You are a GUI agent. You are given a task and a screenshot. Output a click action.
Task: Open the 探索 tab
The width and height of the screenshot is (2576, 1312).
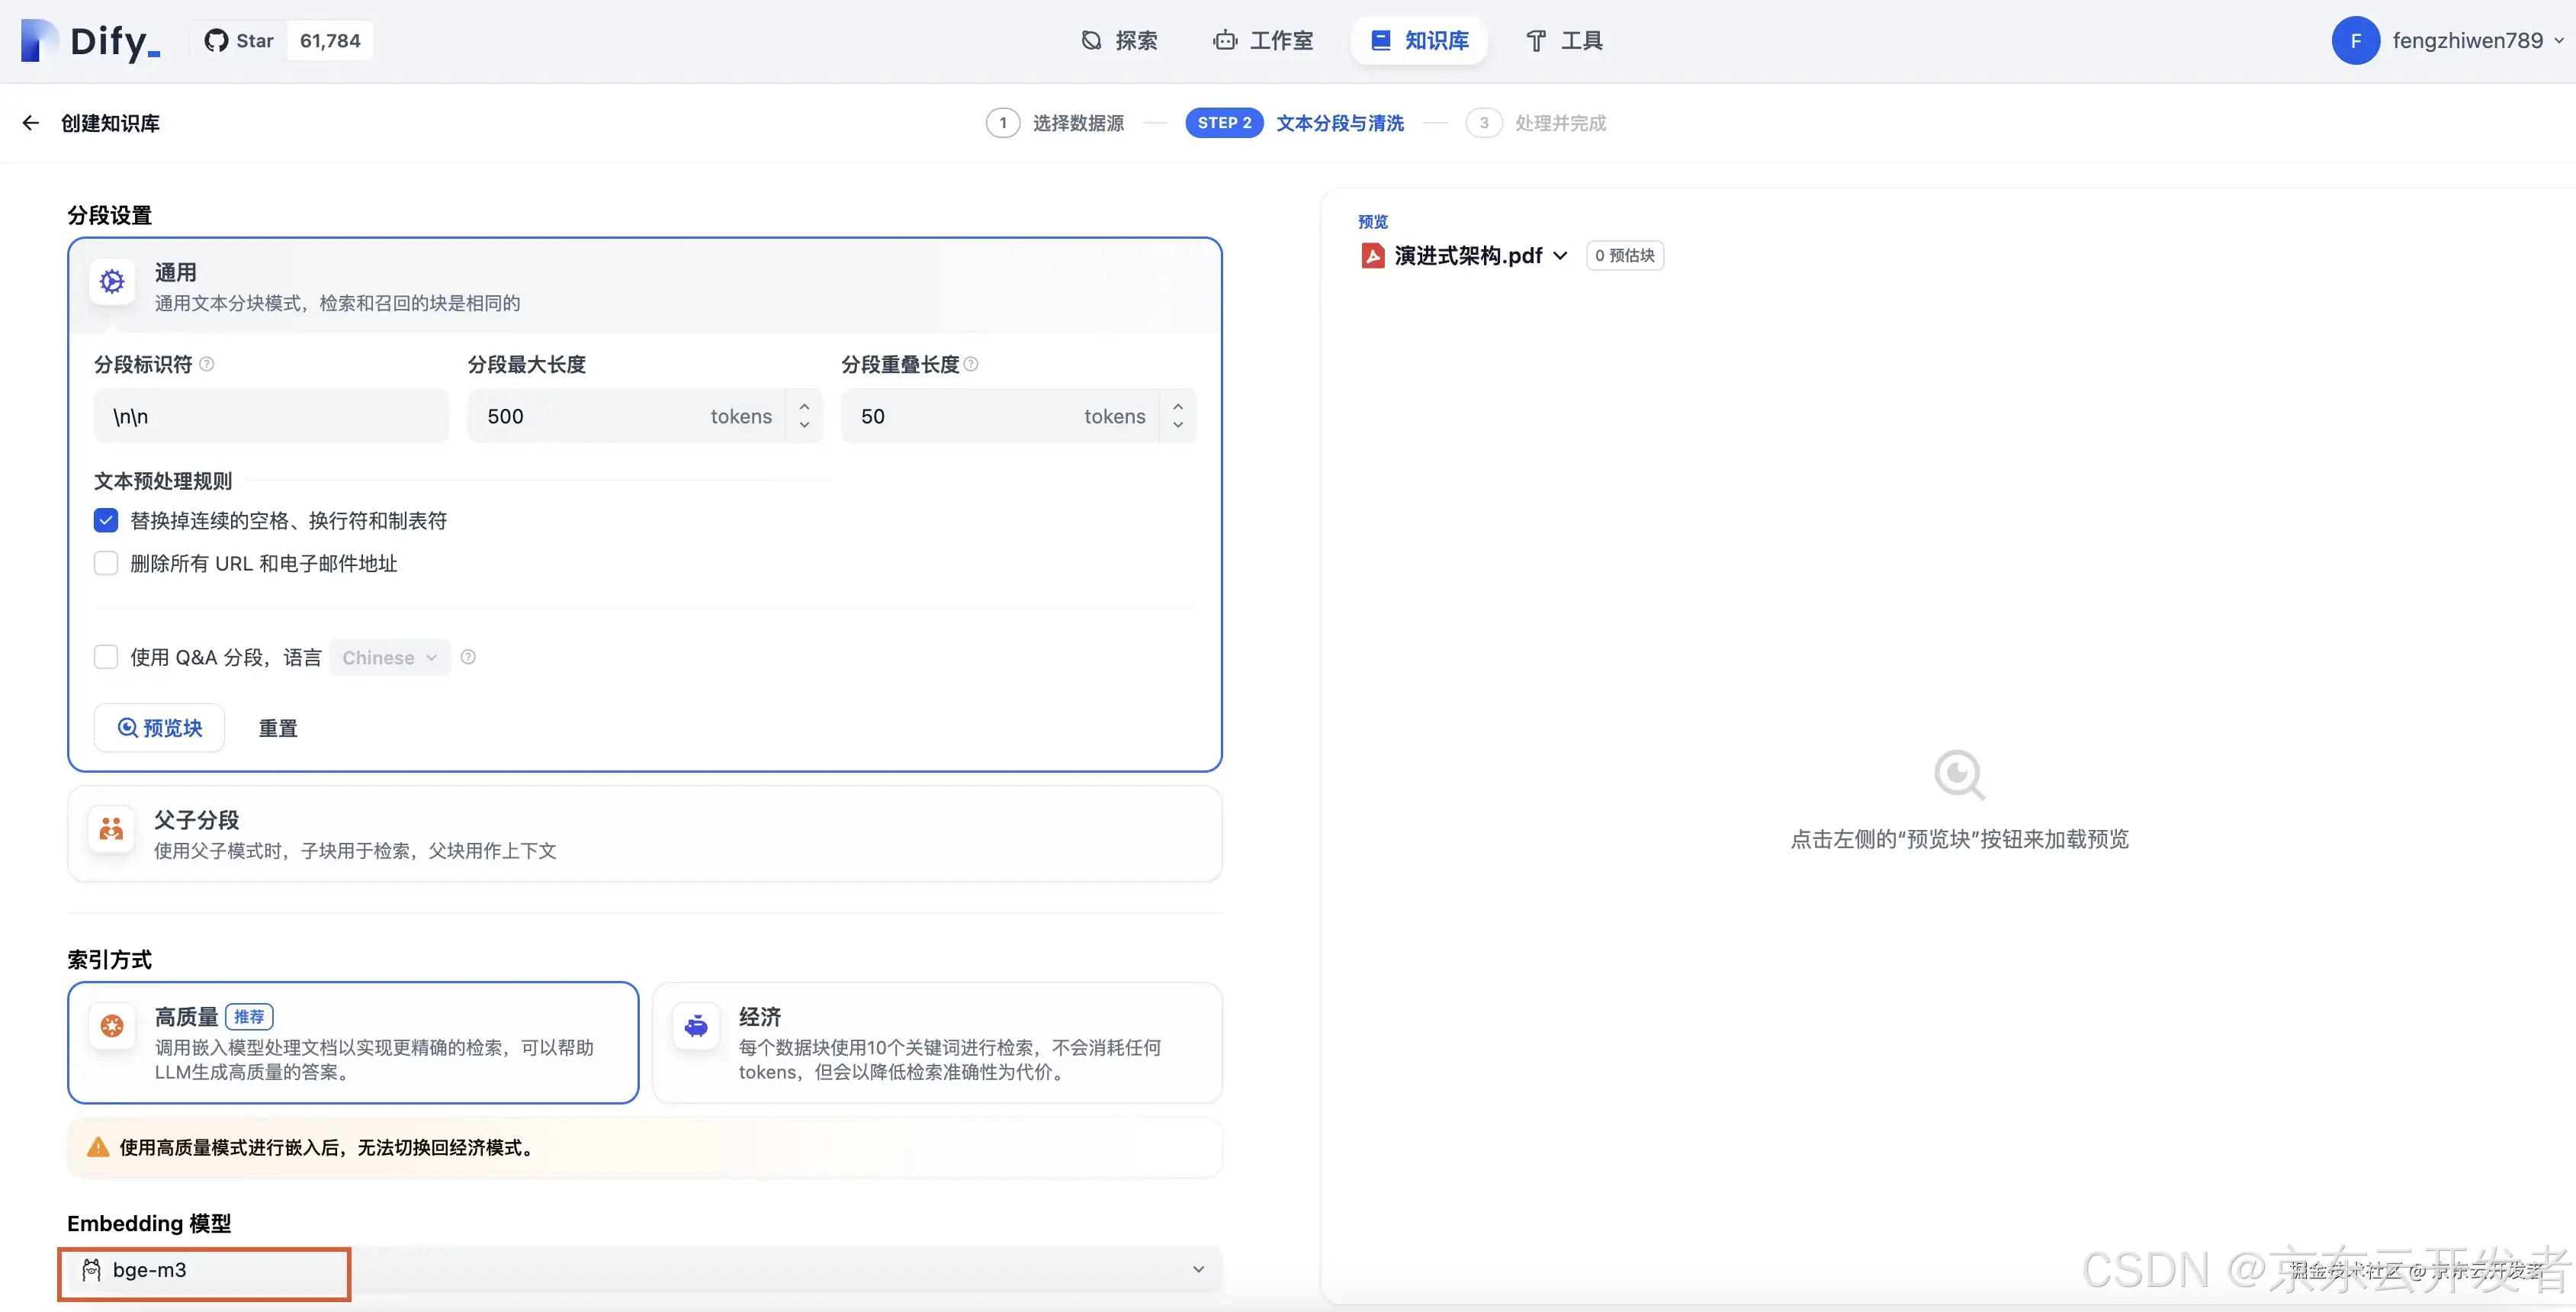(x=1119, y=41)
